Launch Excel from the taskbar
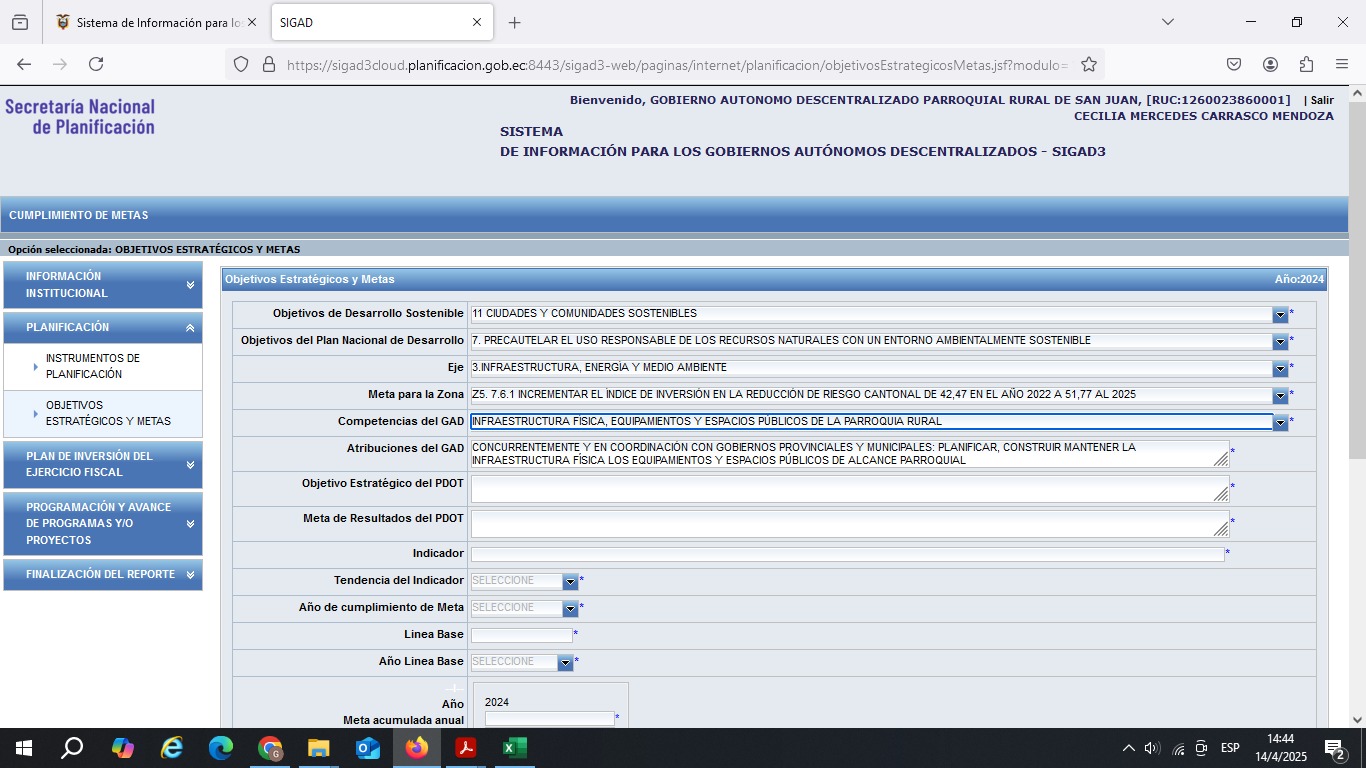This screenshot has width=1366, height=768. pyautogui.click(x=514, y=748)
